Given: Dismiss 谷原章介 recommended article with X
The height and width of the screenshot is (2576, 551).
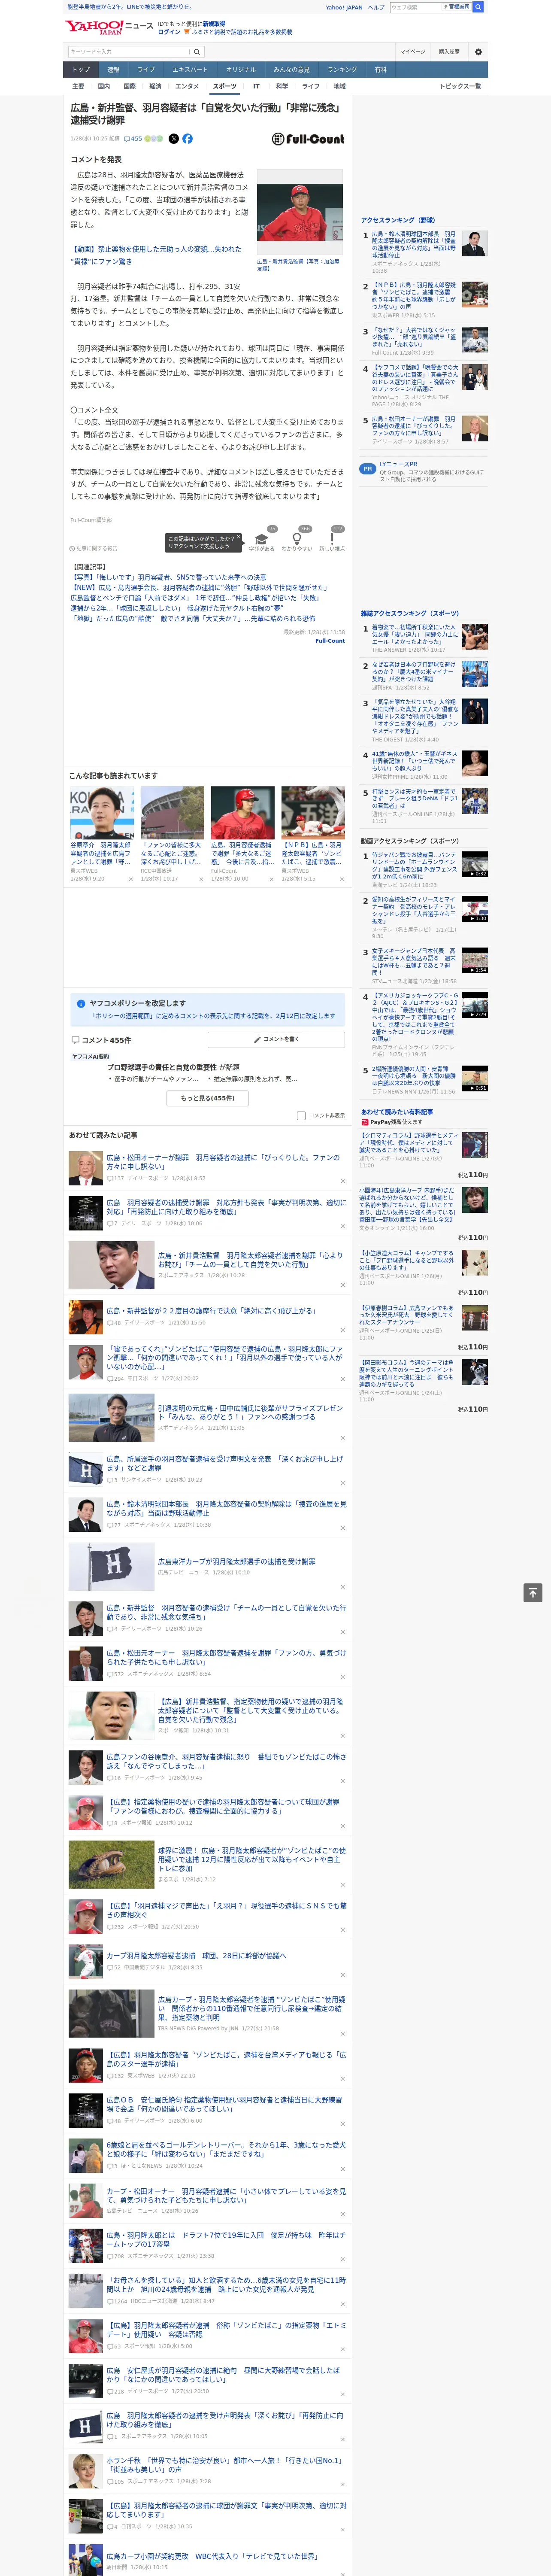Looking at the screenshot, I should click(130, 879).
